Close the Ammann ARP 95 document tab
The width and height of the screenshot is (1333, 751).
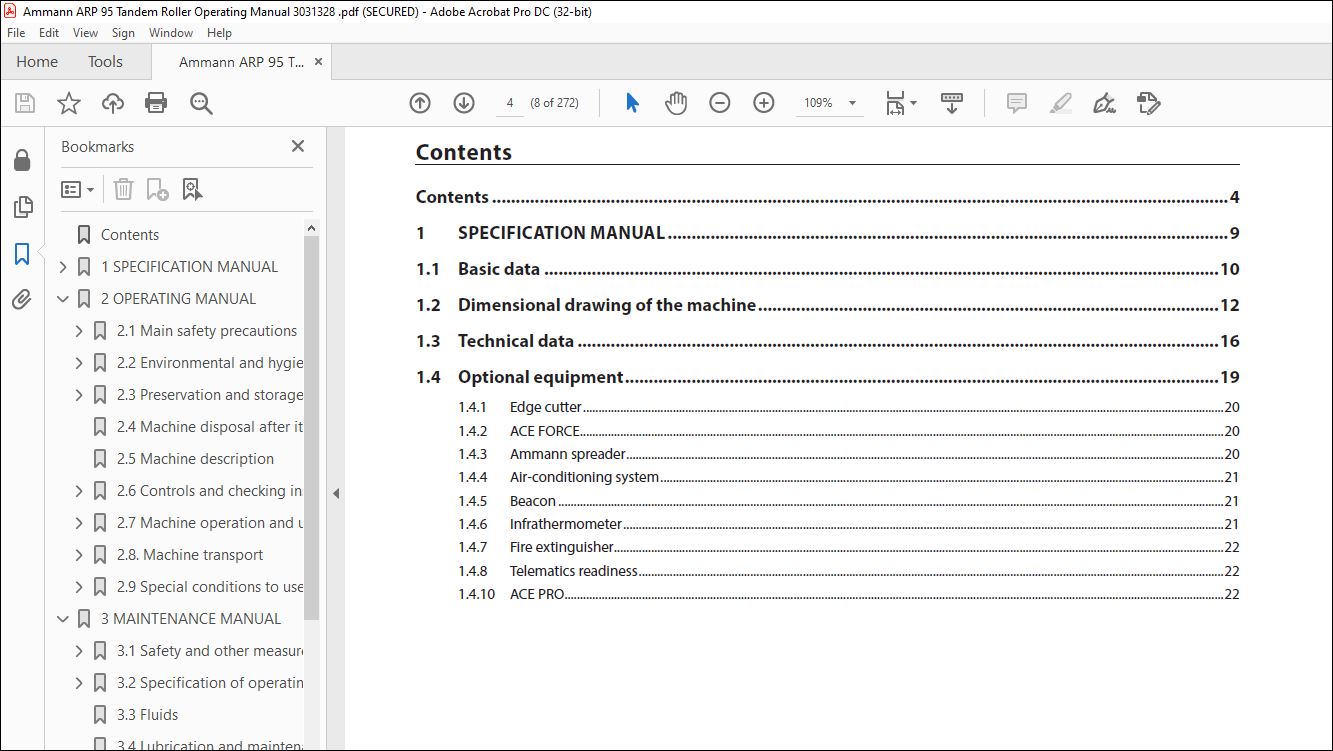point(319,62)
